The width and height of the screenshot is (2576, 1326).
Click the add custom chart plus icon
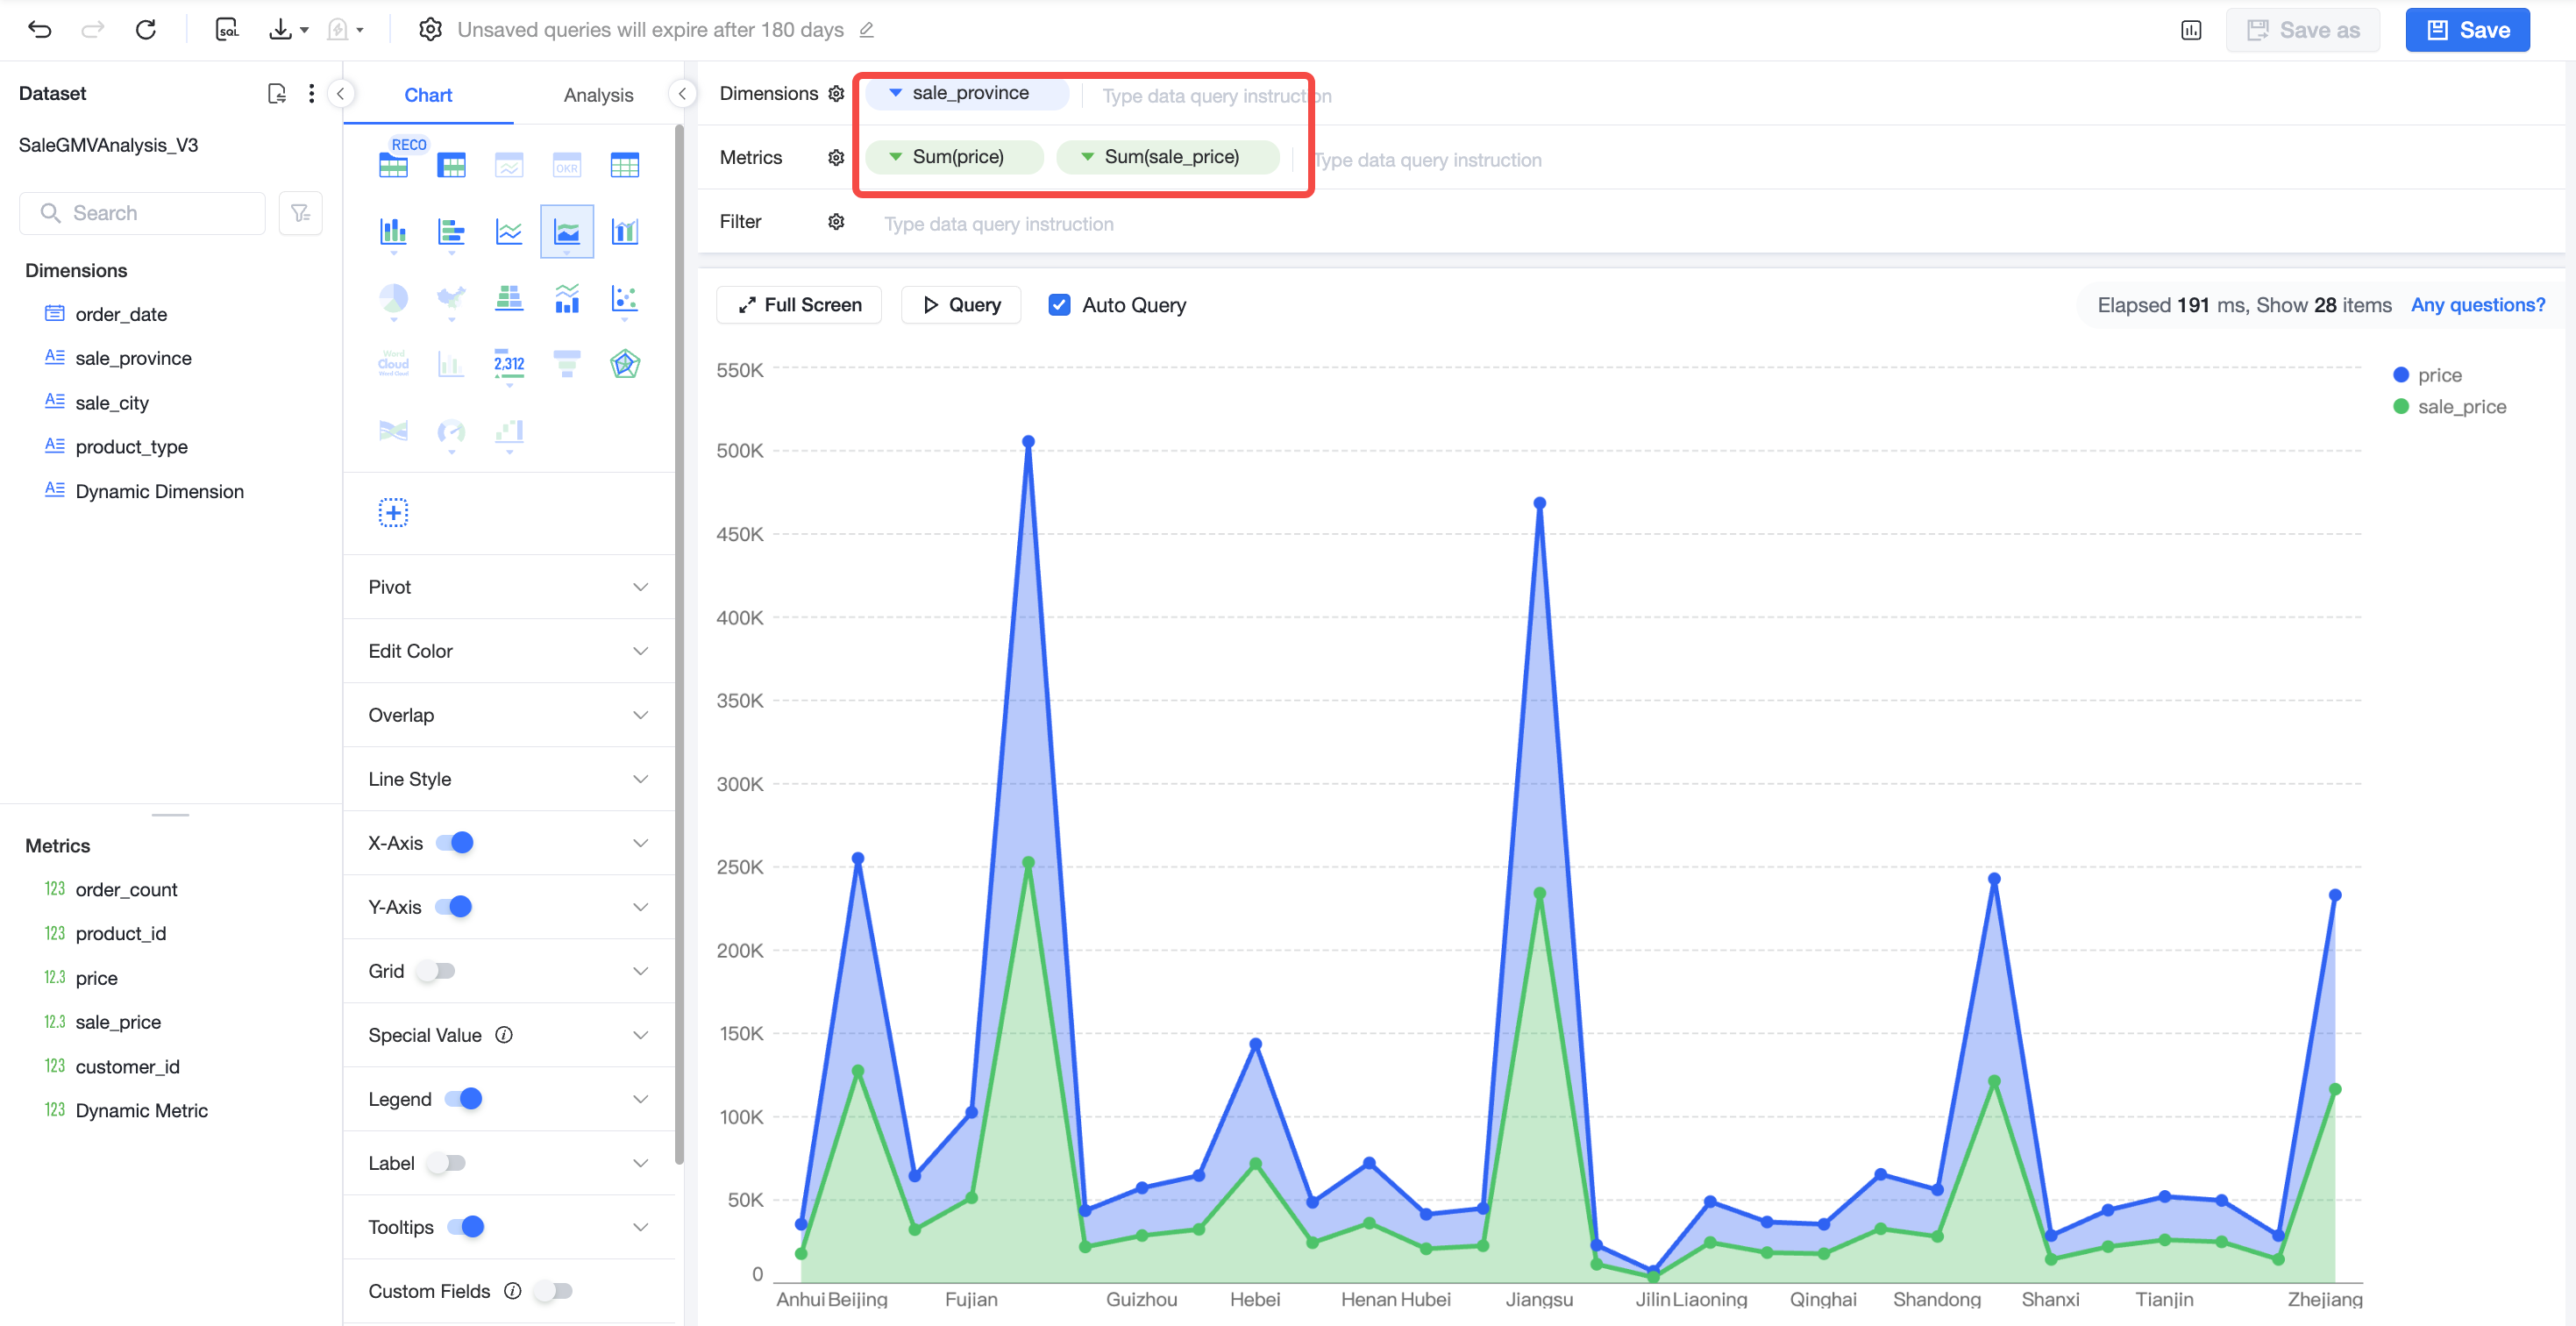click(x=393, y=513)
